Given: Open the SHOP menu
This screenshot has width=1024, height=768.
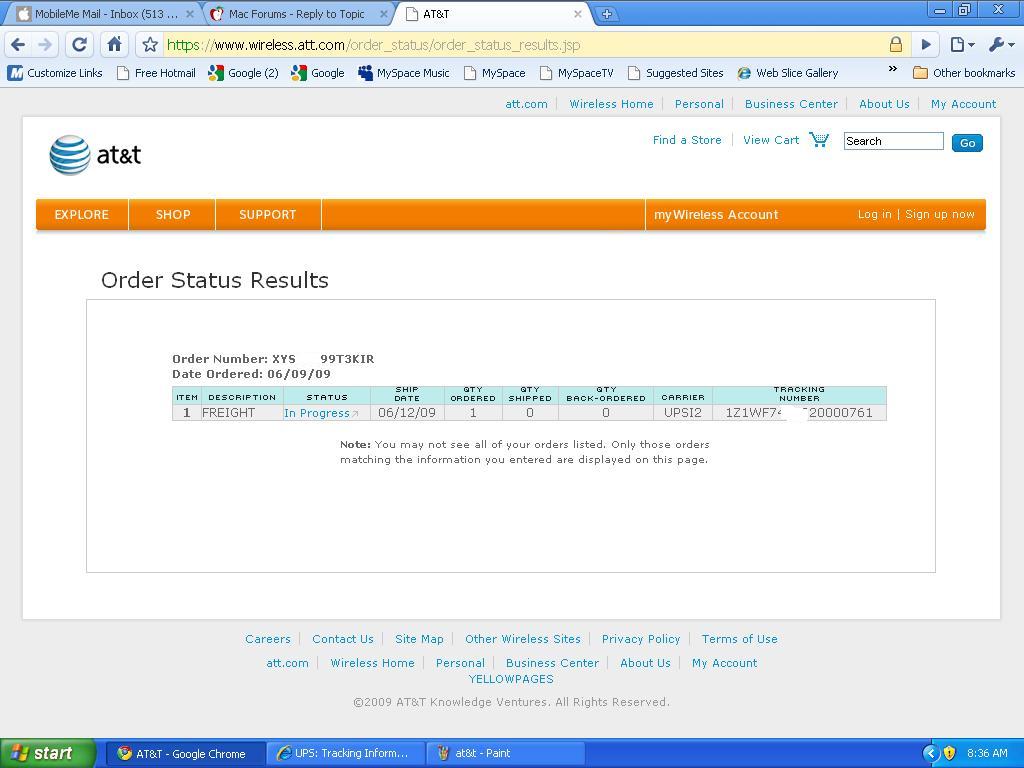Looking at the screenshot, I should click(172, 214).
